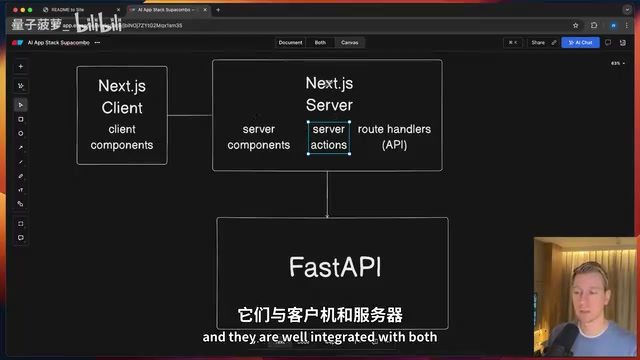Image resolution: width=640 pixels, height=360 pixels.
Task: Bookmark this page with star icon
Action: [576, 25]
